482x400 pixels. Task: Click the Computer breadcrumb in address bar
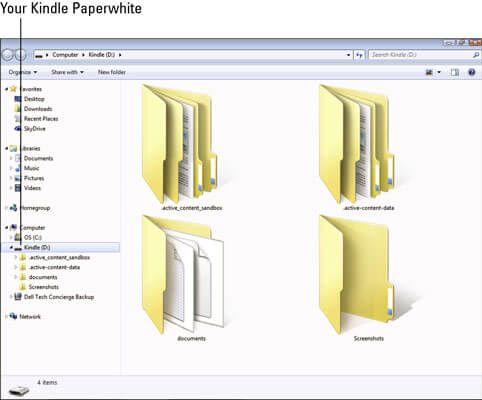pos(65,55)
